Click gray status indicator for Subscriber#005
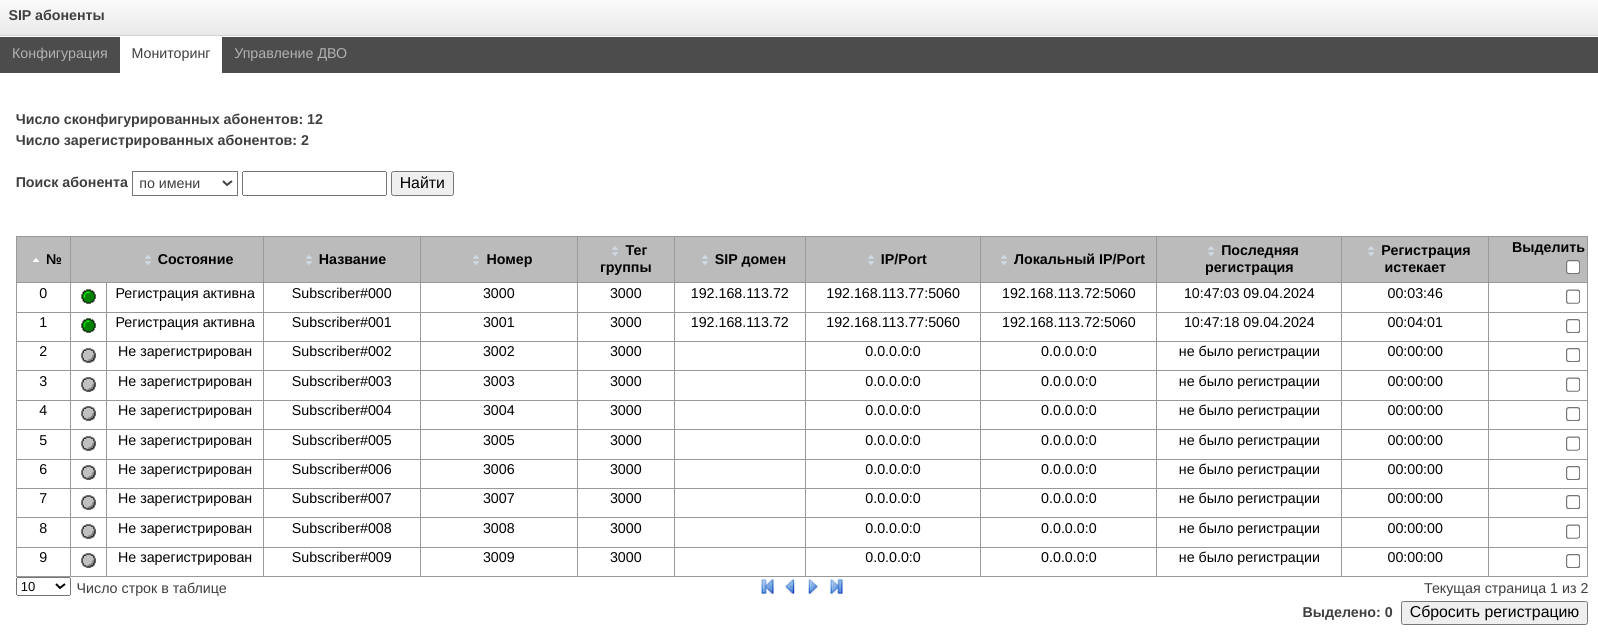The height and width of the screenshot is (633, 1598). coord(88,443)
